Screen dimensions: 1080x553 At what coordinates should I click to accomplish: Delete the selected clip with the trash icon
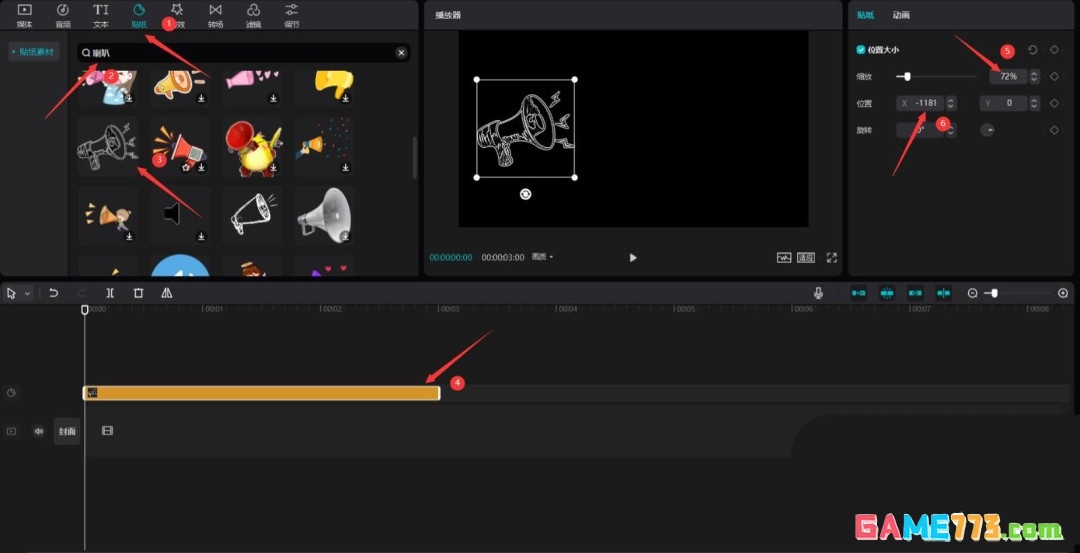138,293
